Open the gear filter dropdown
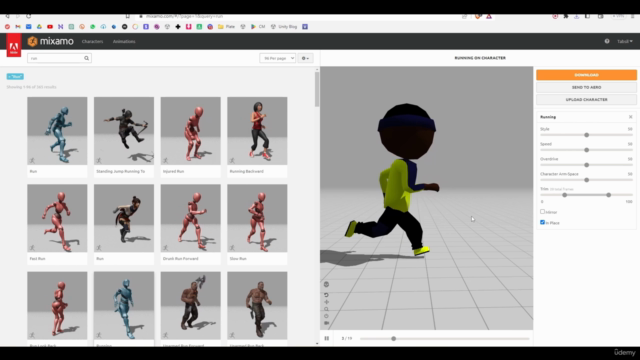640x360 pixels. pyautogui.click(x=305, y=58)
